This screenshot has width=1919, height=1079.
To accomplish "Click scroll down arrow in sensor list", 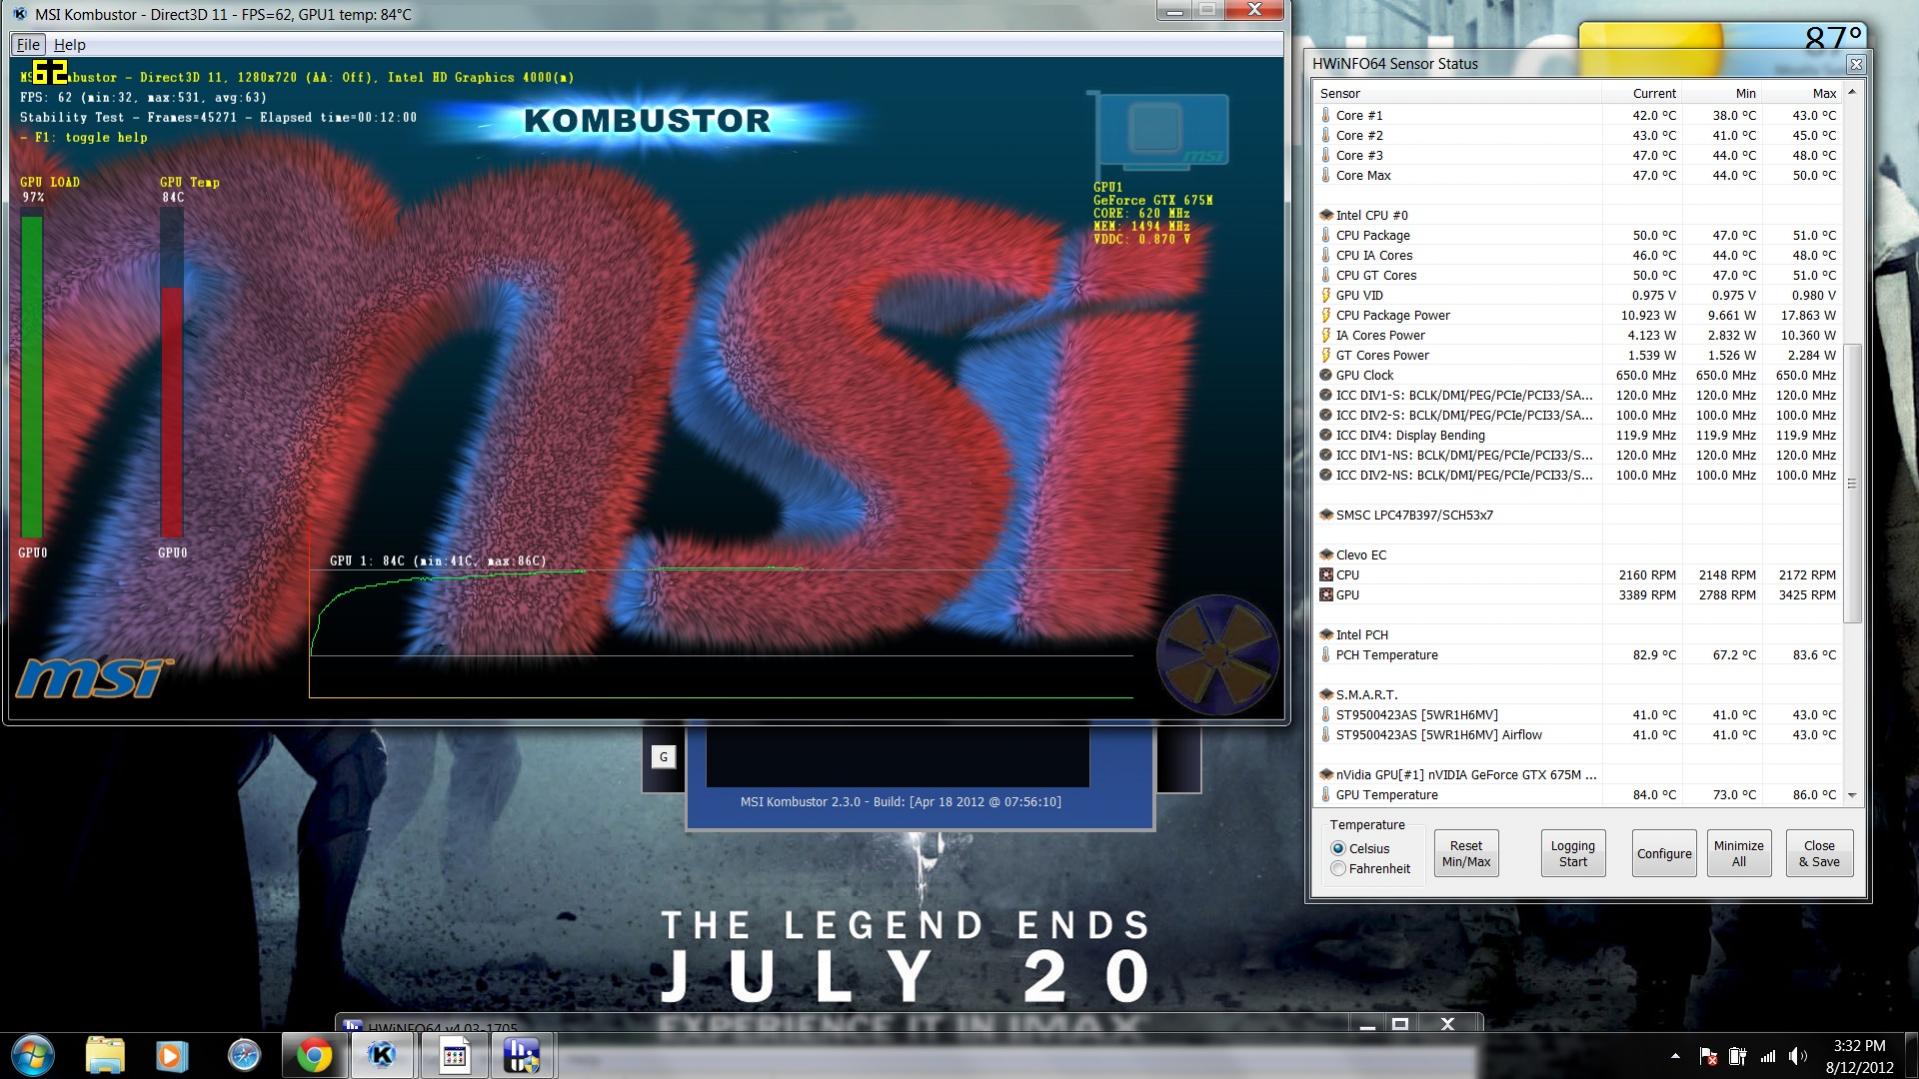I will [1852, 795].
